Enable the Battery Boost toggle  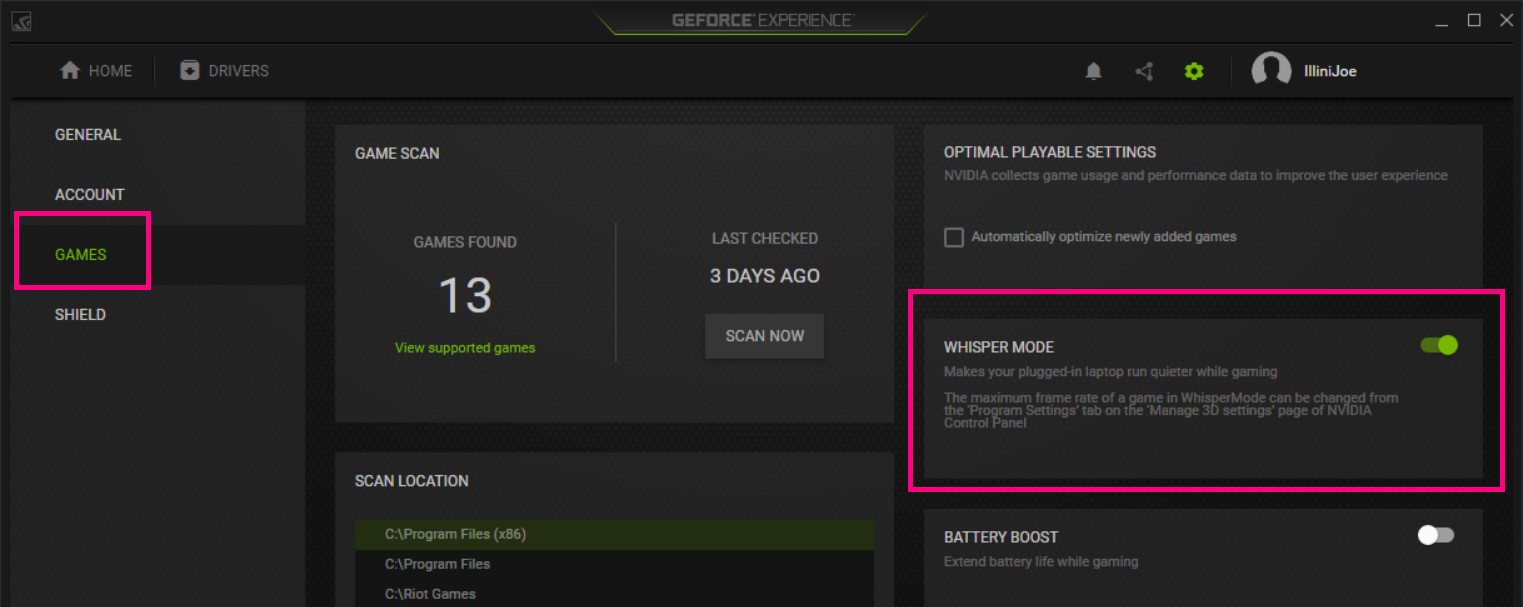(x=1436, y=535)
